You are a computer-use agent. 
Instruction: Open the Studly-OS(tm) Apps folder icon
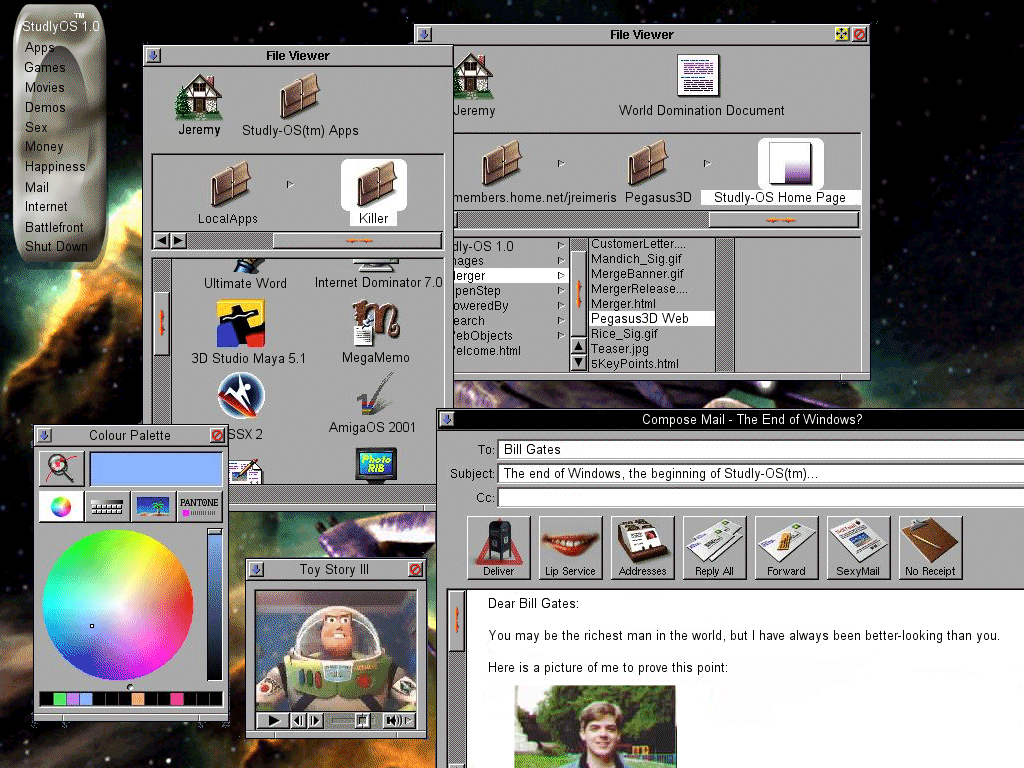tap(299, 95)
